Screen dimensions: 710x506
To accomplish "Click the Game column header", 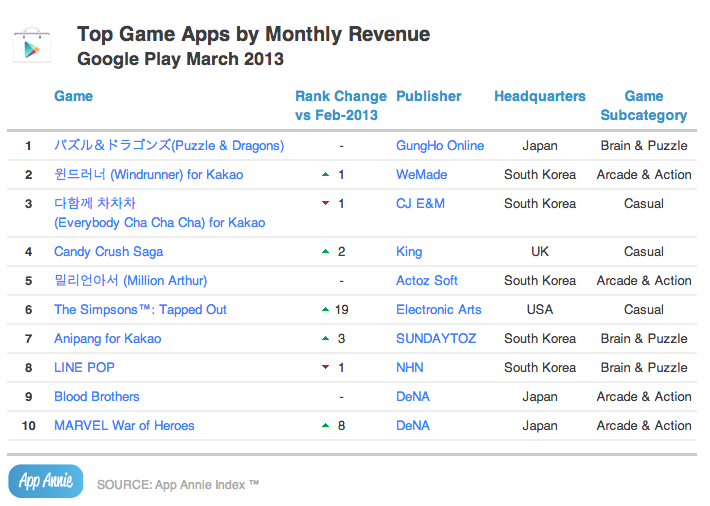I will (73, 96).
